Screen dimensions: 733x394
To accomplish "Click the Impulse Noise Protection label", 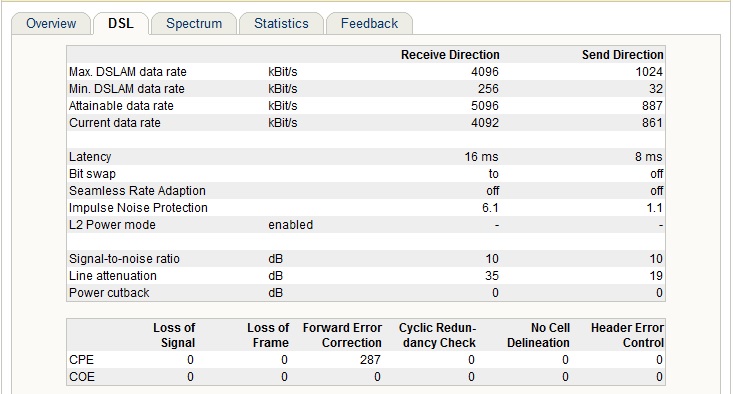I will click(138, 208).
